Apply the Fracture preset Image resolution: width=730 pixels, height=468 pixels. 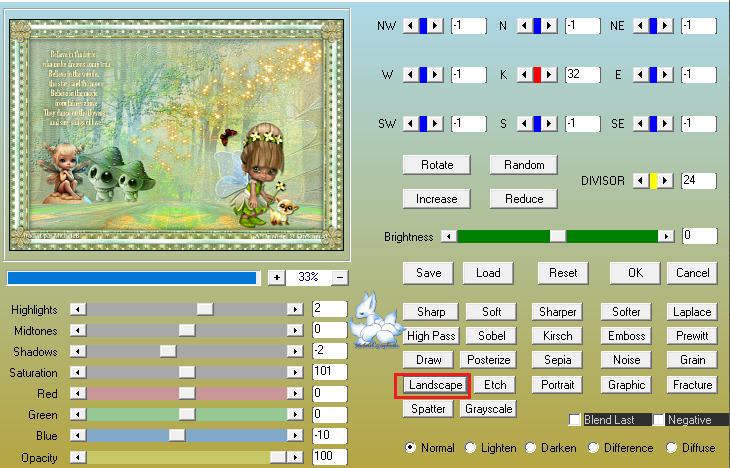[x=692, y=385]
